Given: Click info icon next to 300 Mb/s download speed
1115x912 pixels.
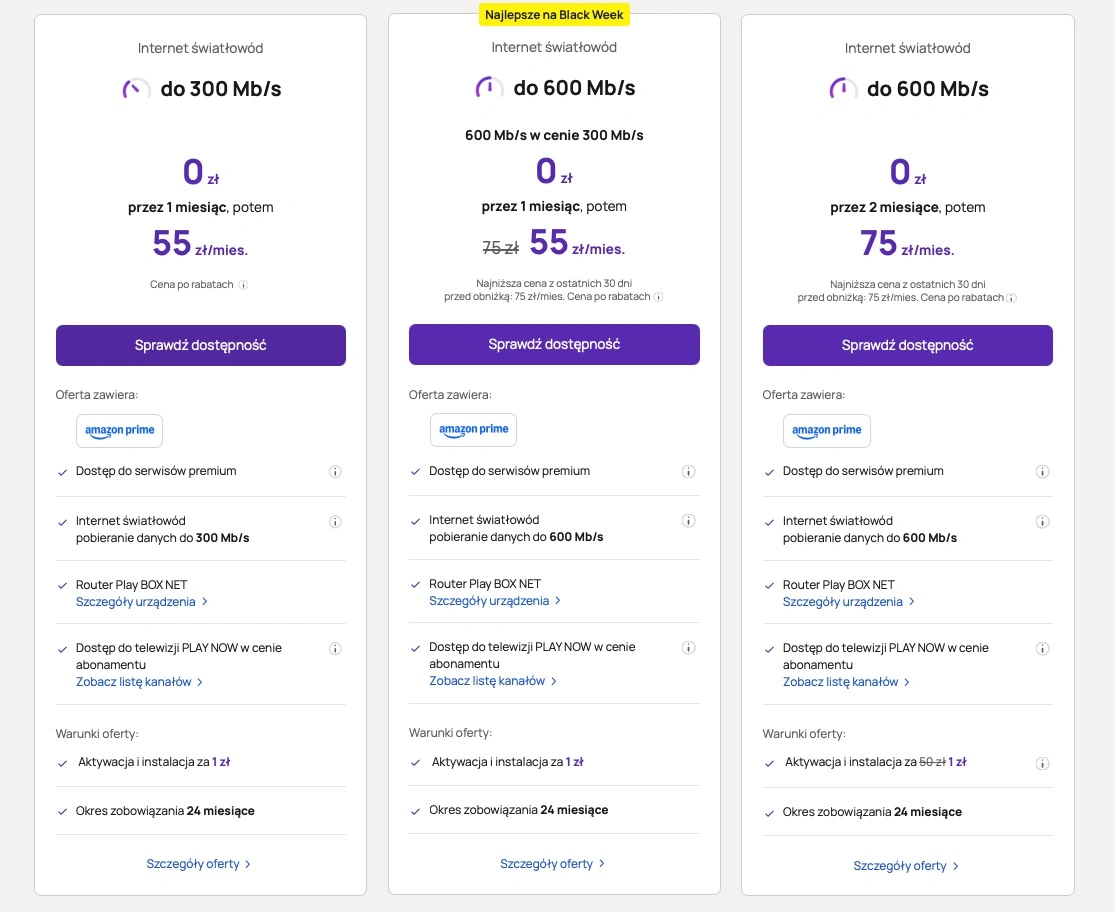Looking at the screenshot, I should pos(335,522).
